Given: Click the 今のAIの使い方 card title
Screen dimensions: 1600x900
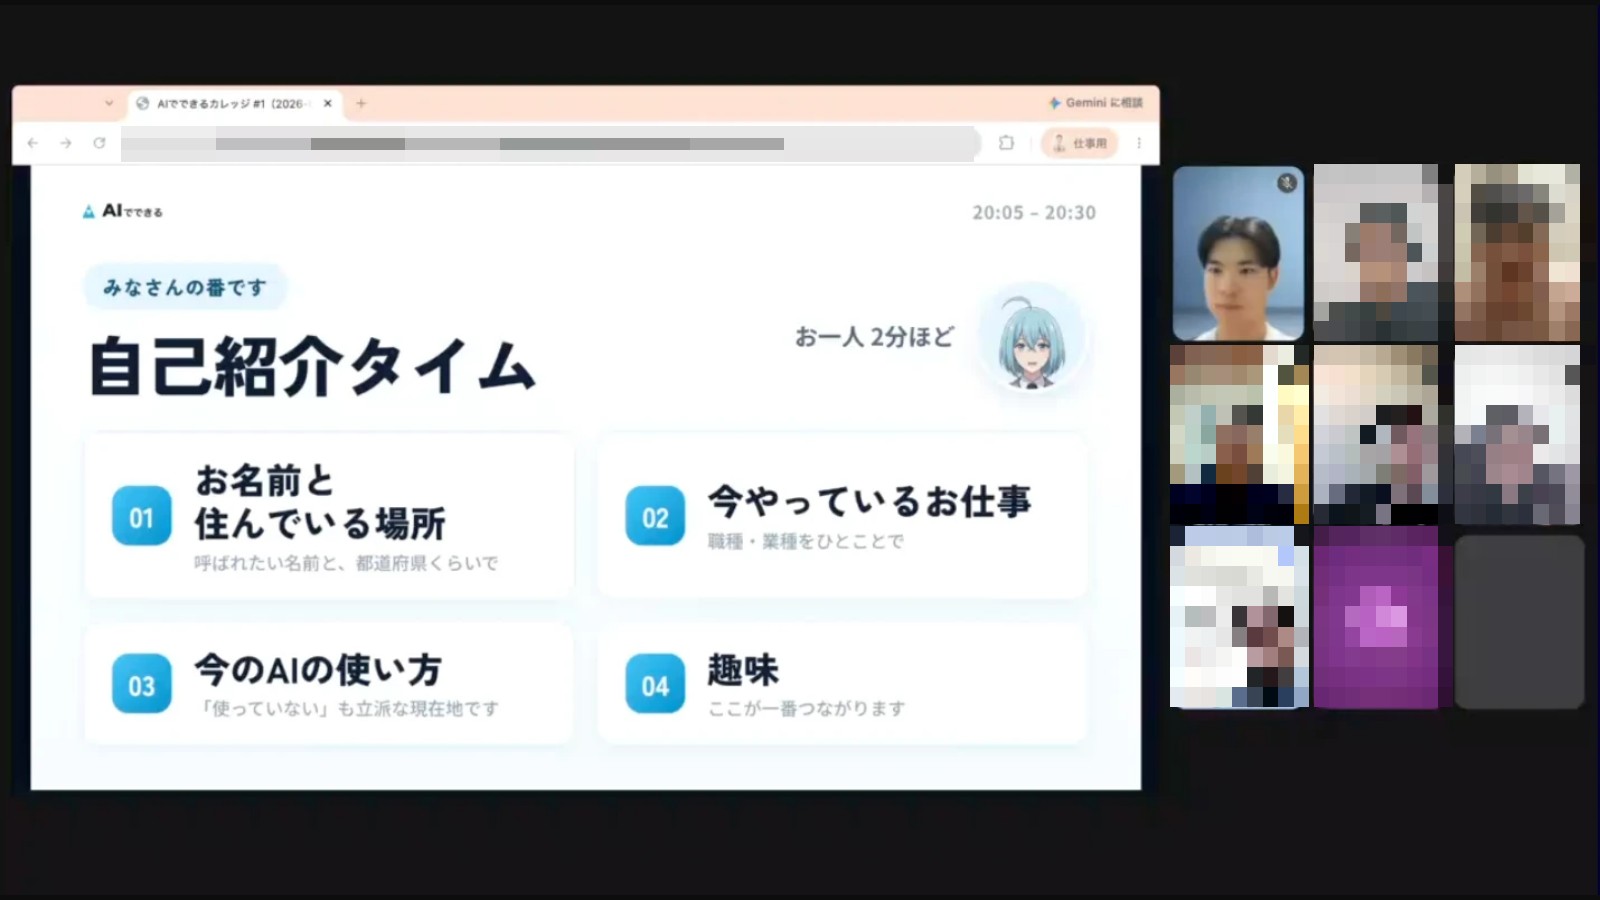Looking at the screenshot, I should [318, 669].
